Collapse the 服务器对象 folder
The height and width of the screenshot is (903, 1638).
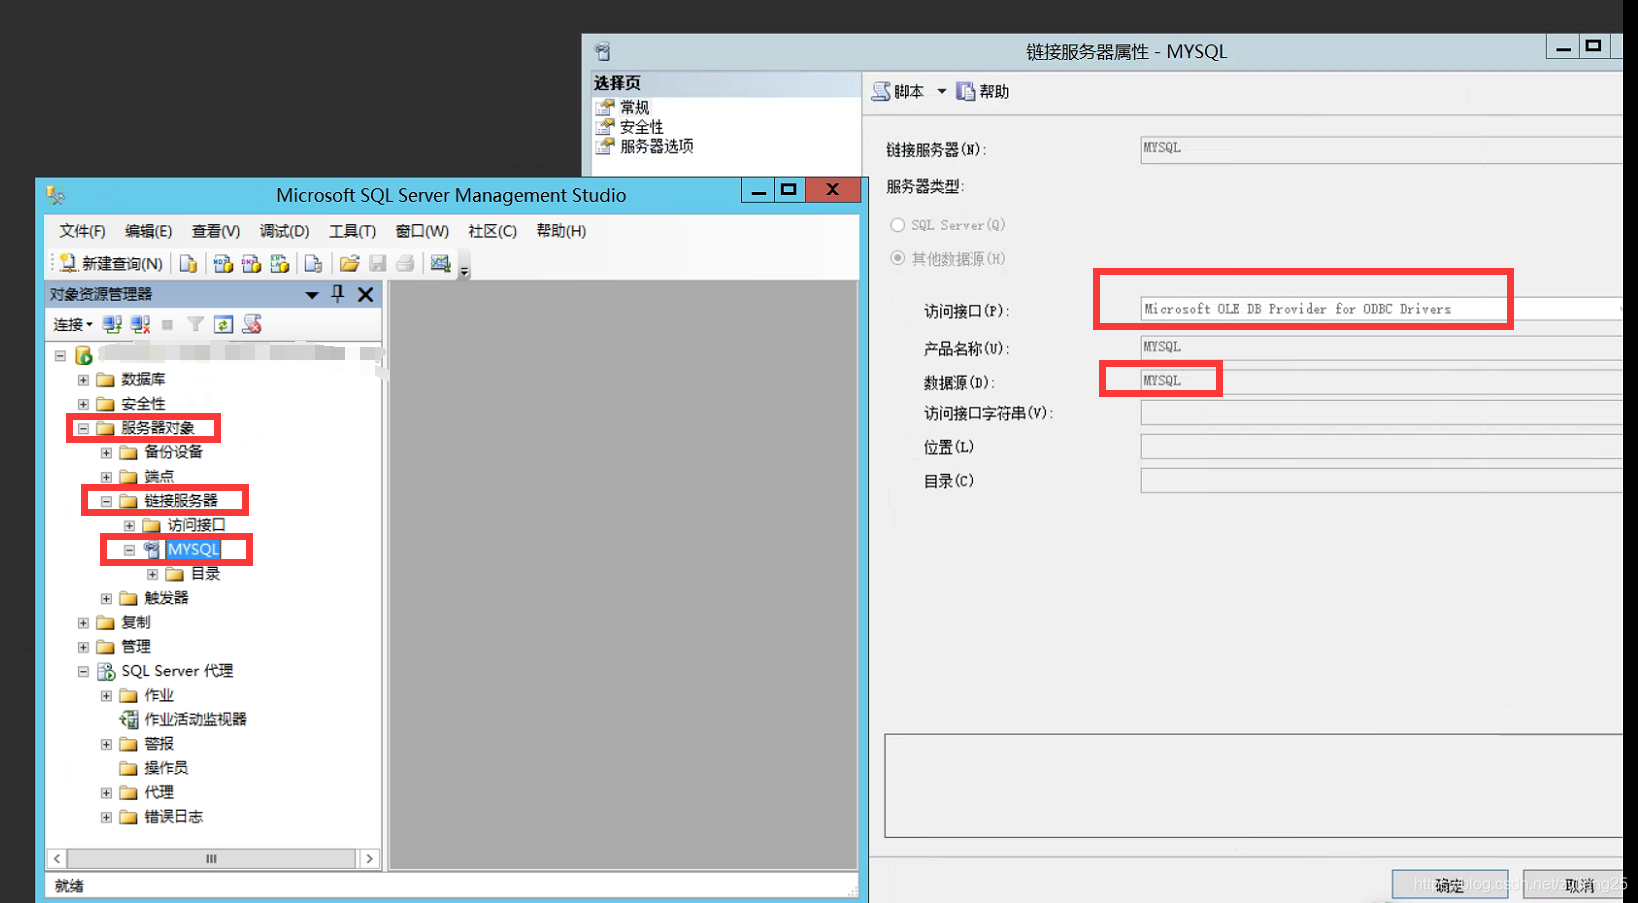click(83, 428)
